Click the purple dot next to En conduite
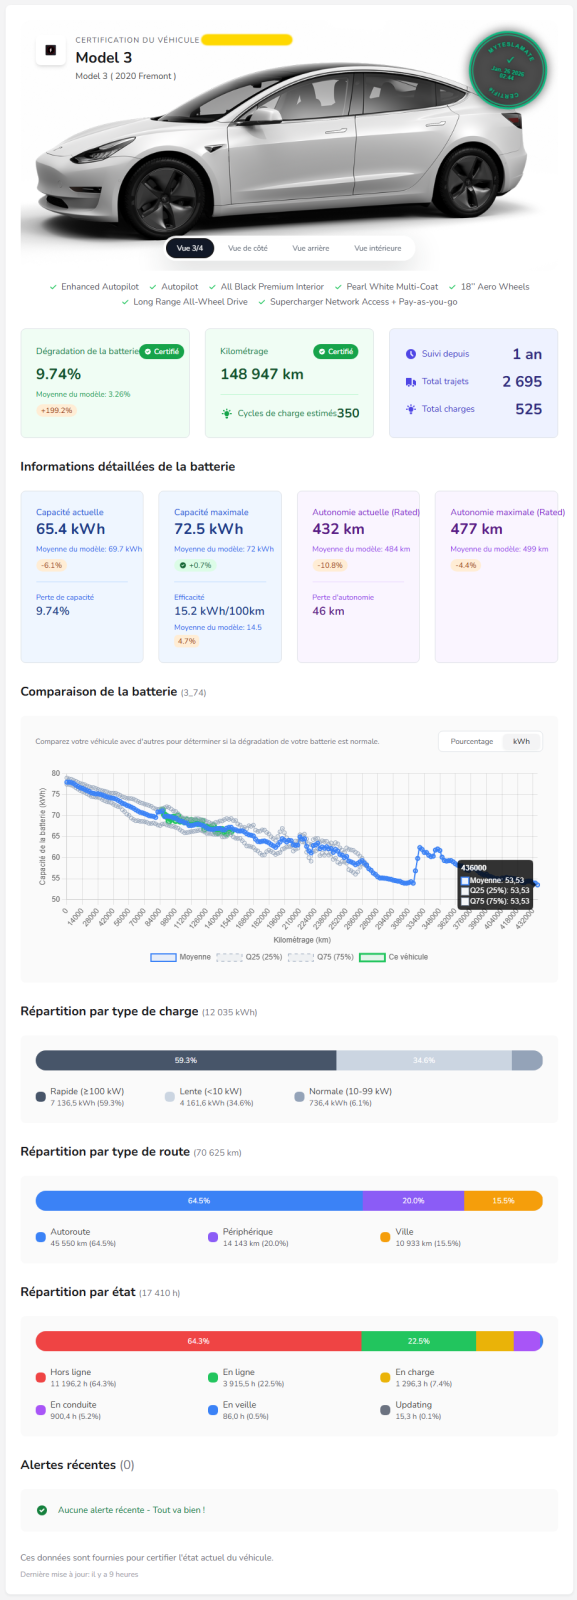 pos(41,1410)
